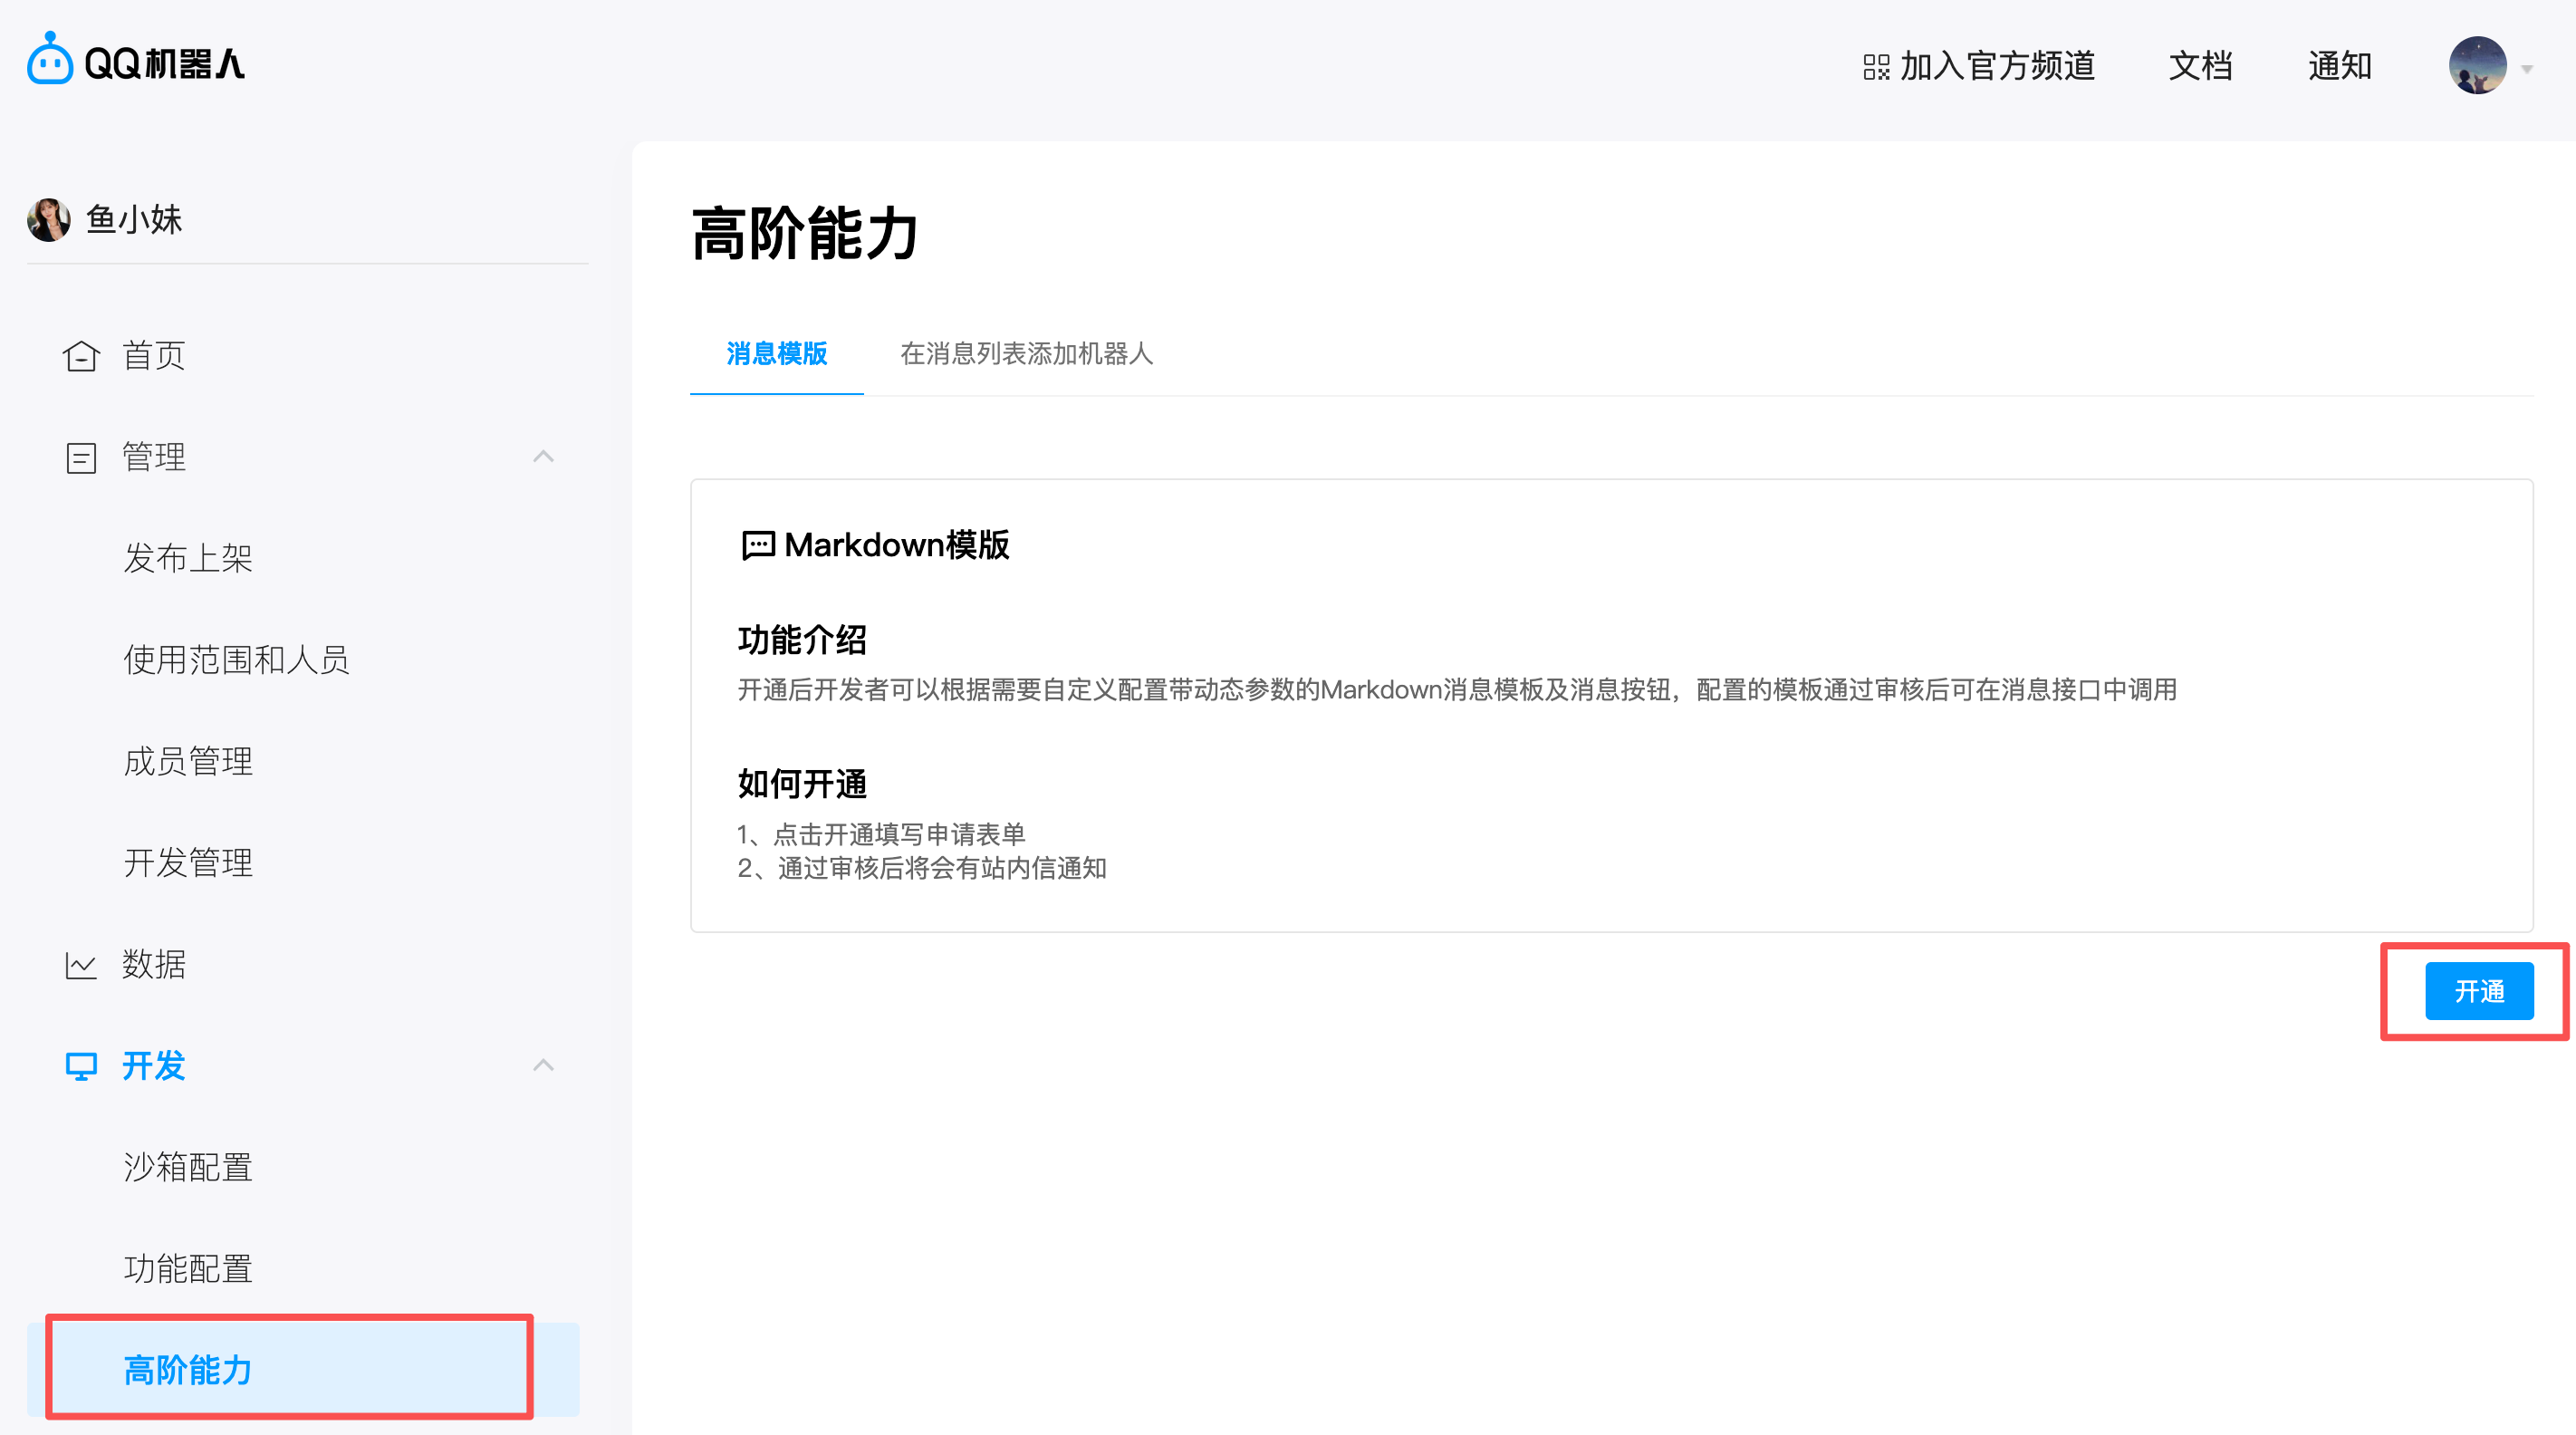Image resolution: width=2576 pixels, height=1435 pixels.
Task: Collapse the 开发 section chevron
Action: 543,1065
